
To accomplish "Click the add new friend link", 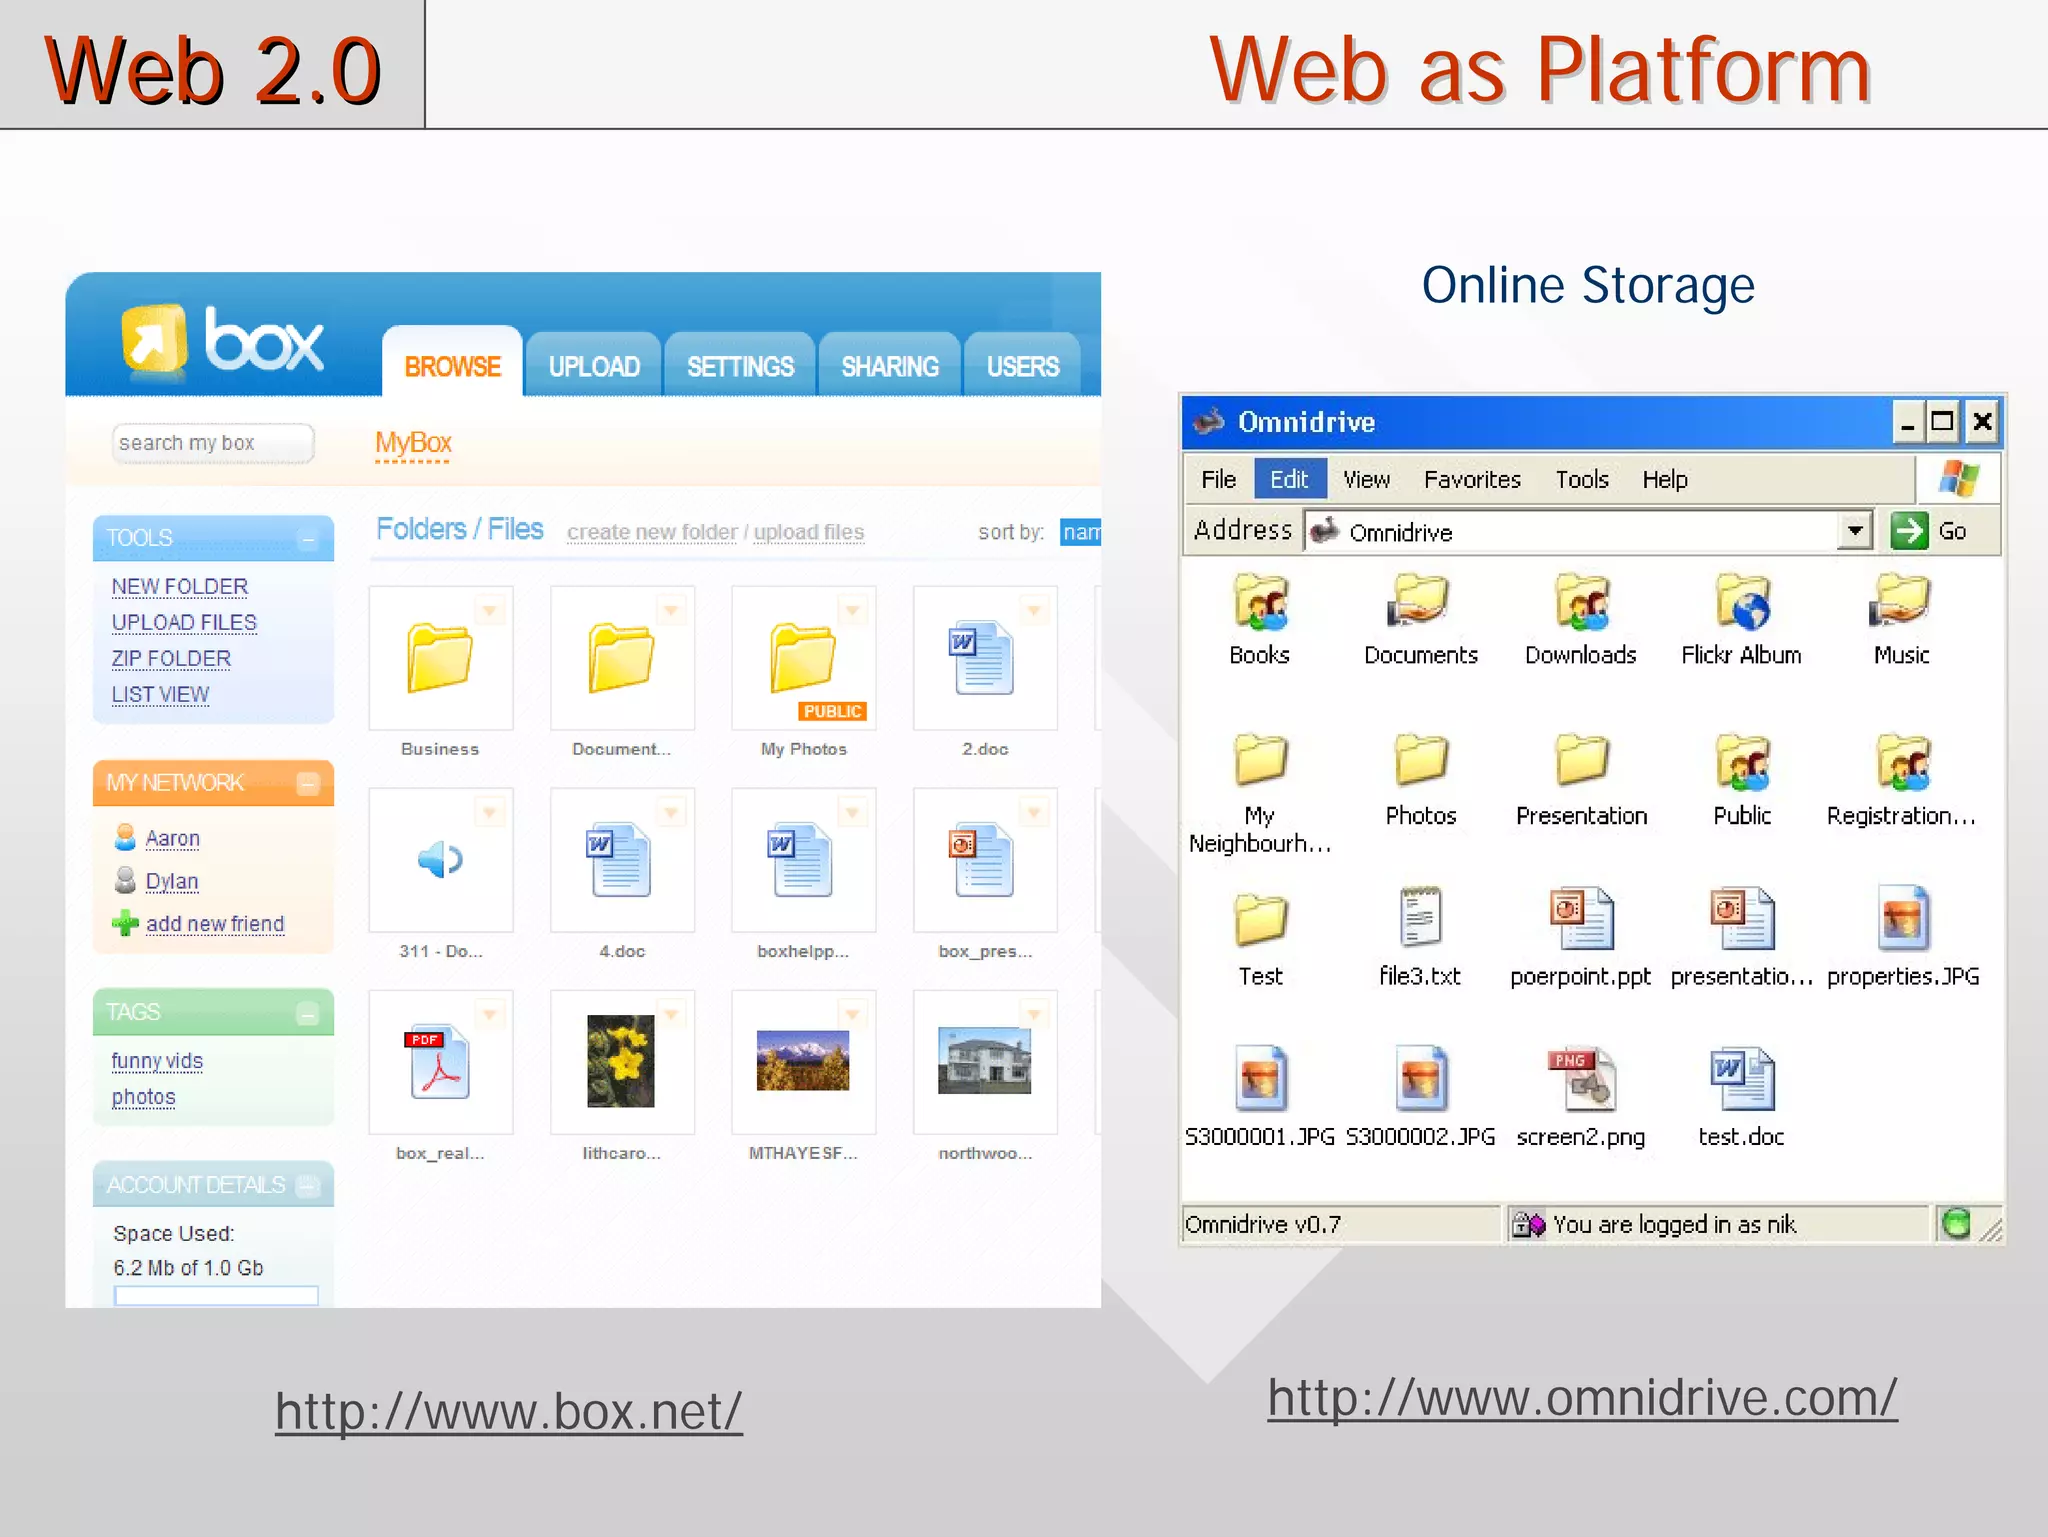I will 214,924.
